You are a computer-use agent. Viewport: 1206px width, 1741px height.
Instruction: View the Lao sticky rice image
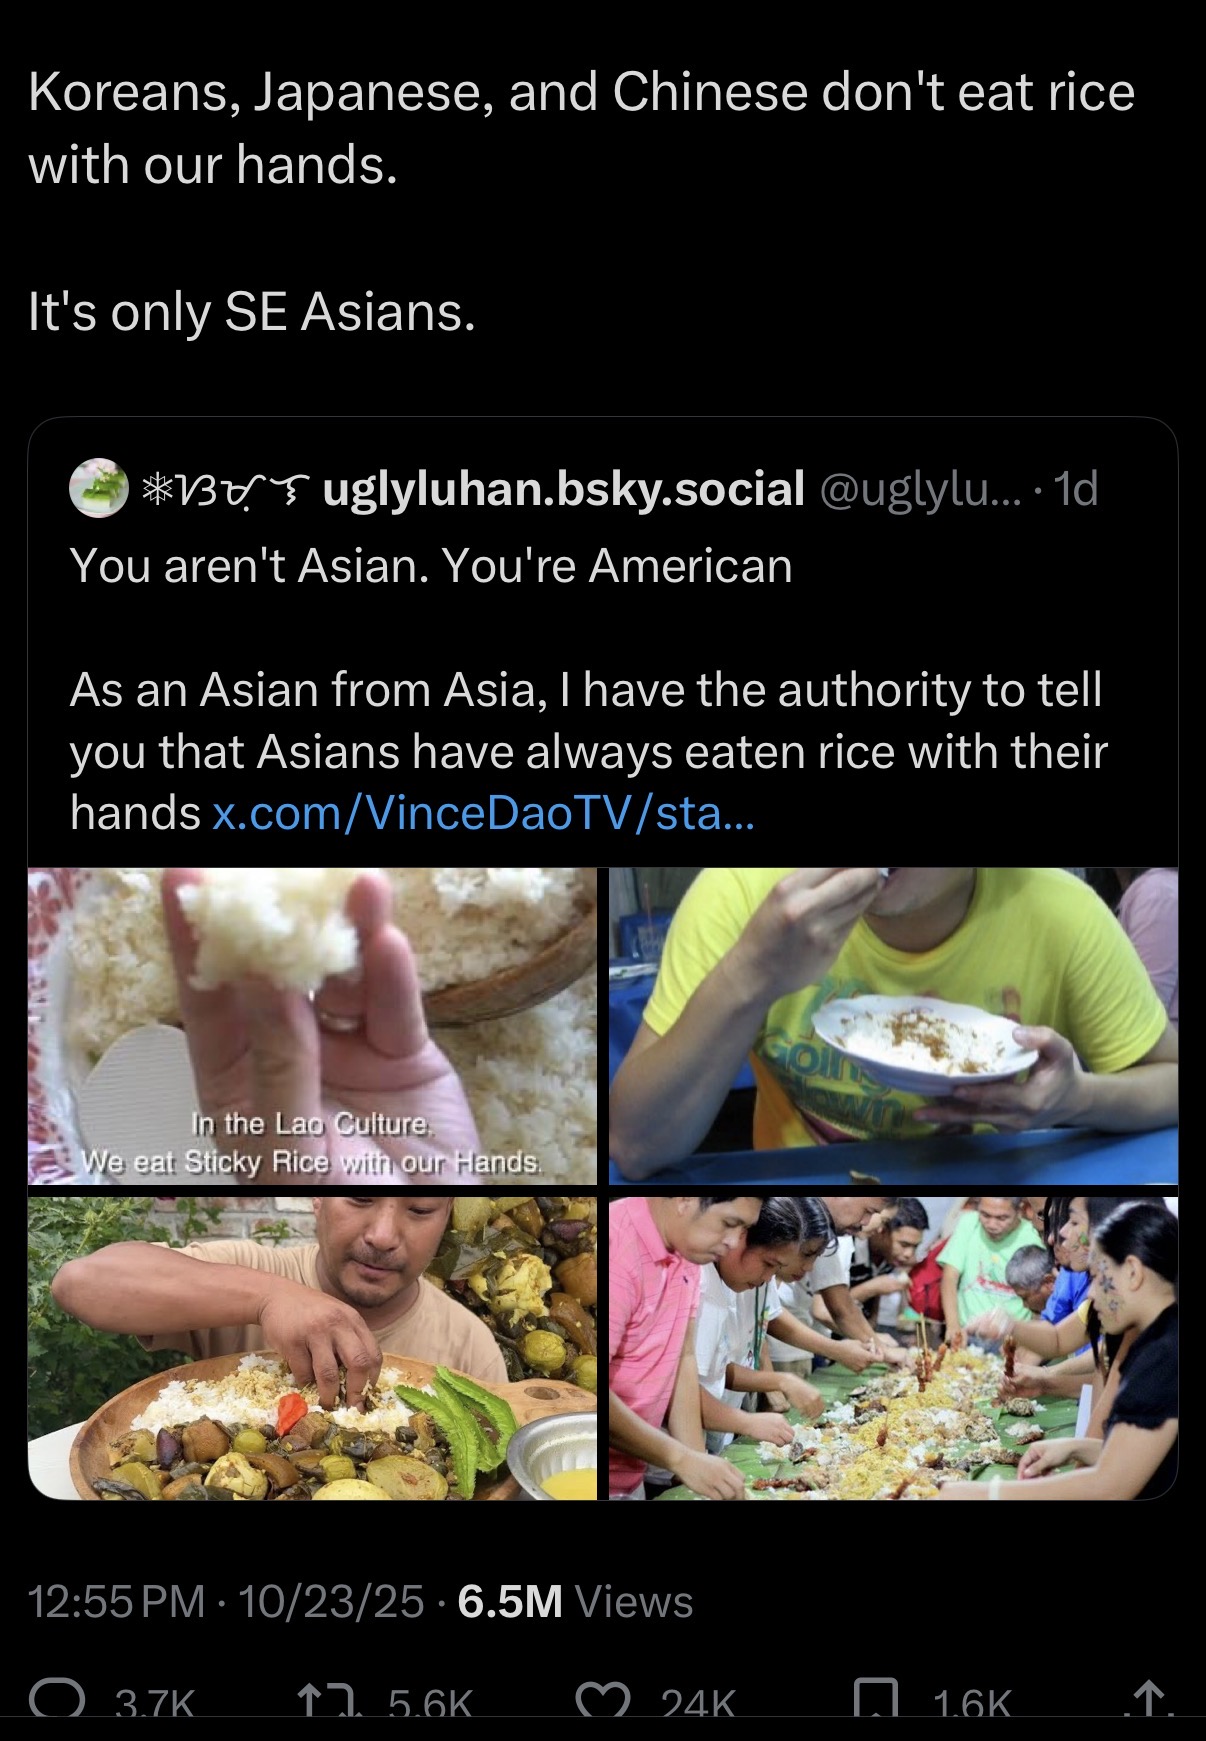[x=312, y=1026]
